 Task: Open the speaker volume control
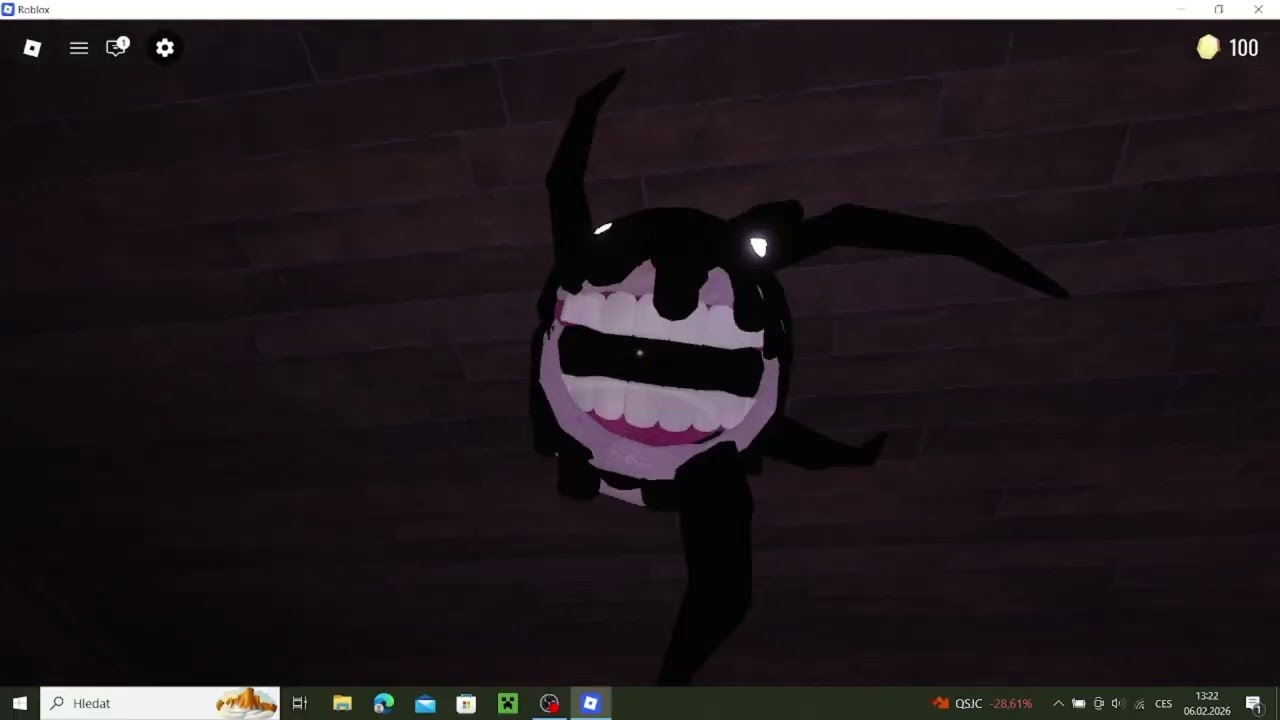(1118, 703)
